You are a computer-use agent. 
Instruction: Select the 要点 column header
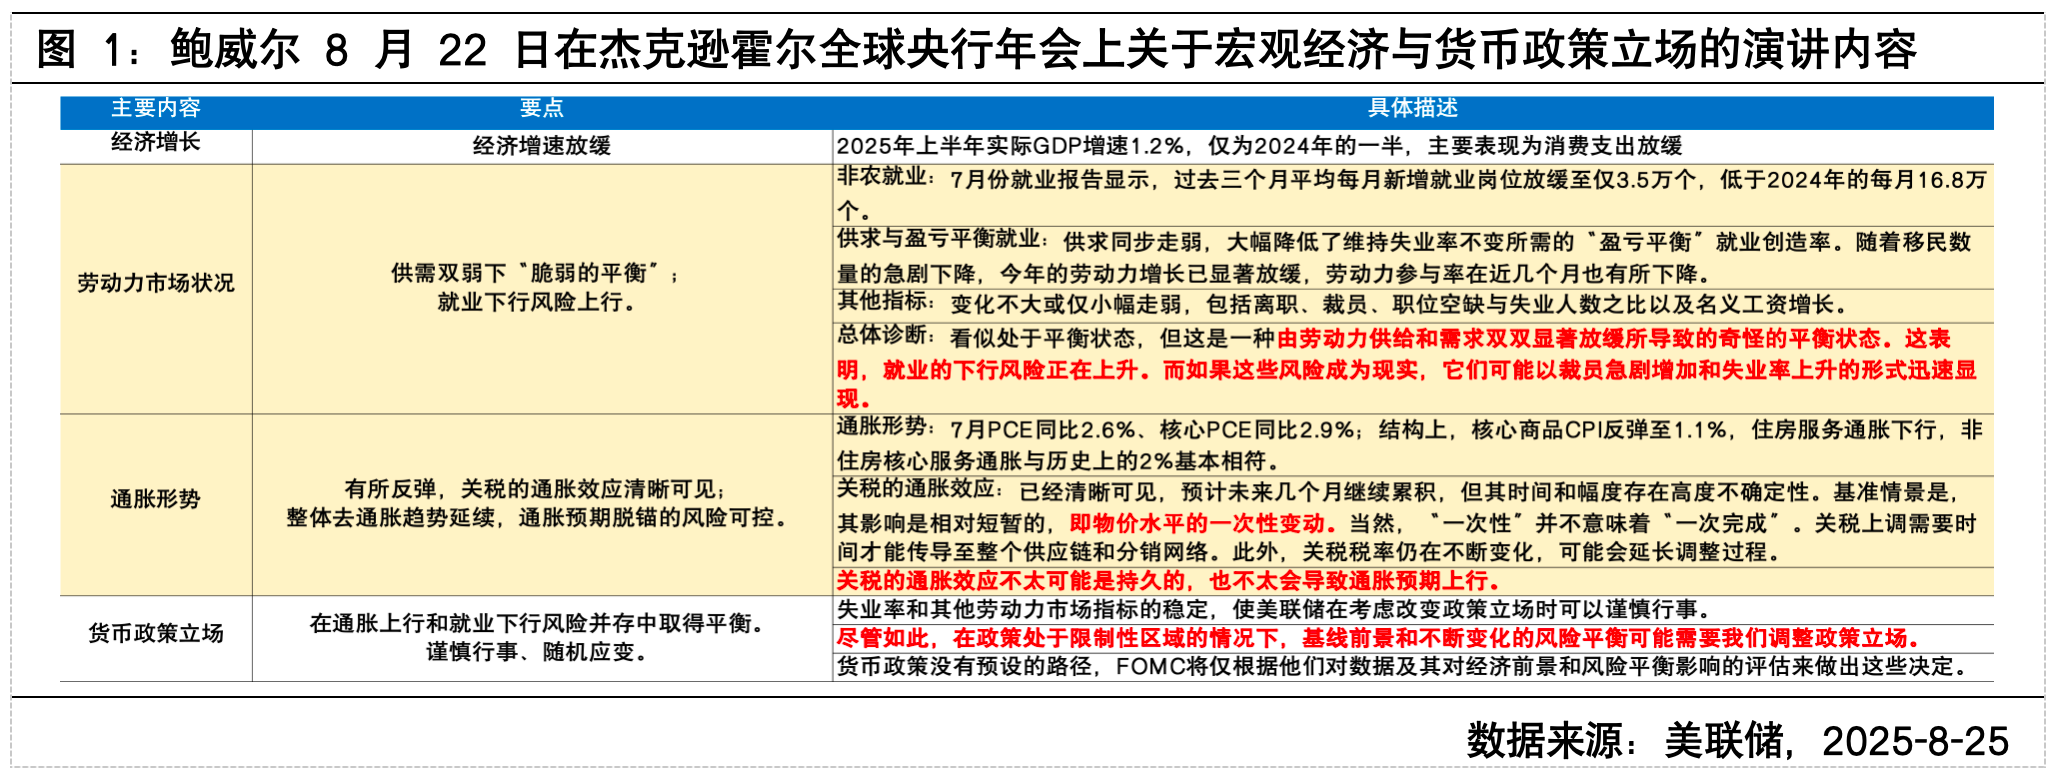[x=542, y=108]
